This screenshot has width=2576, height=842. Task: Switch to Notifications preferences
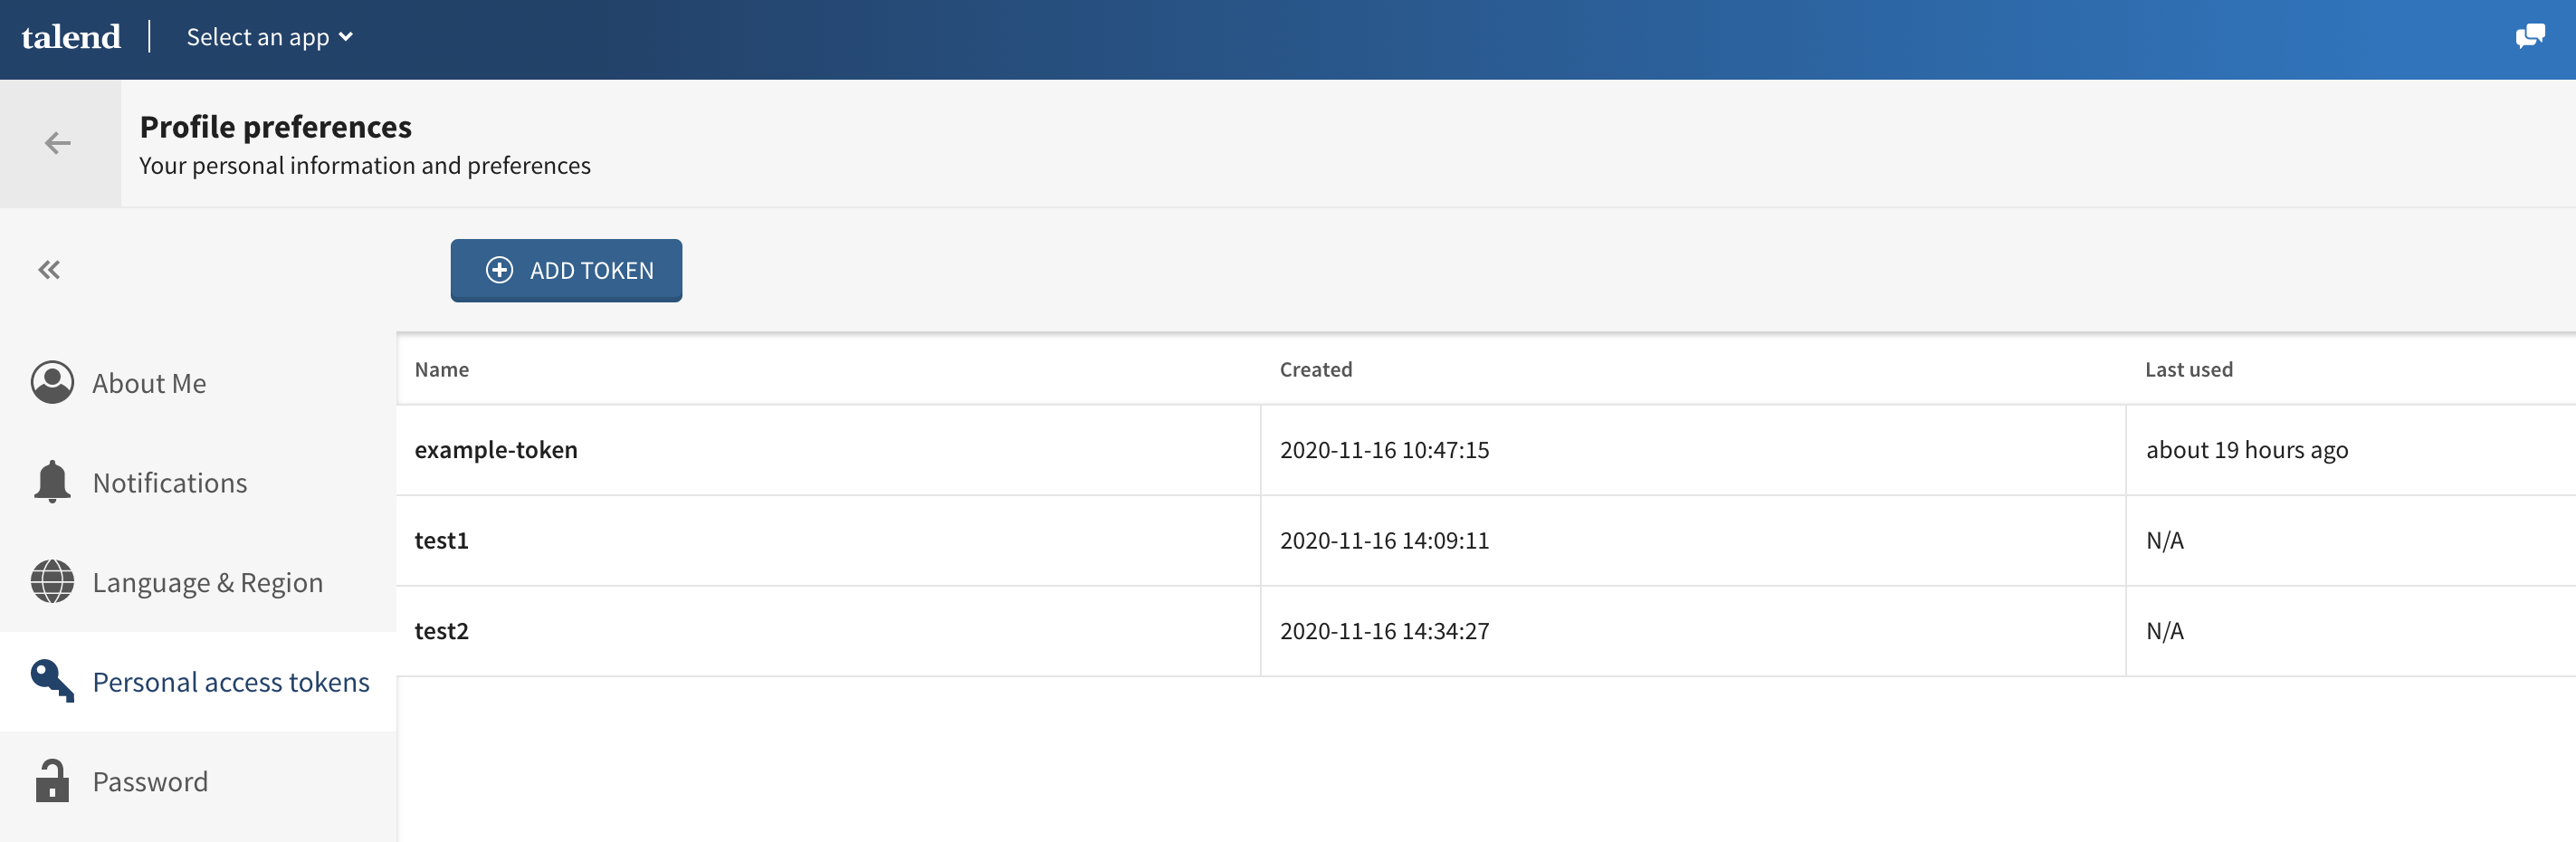coord(170,483)
